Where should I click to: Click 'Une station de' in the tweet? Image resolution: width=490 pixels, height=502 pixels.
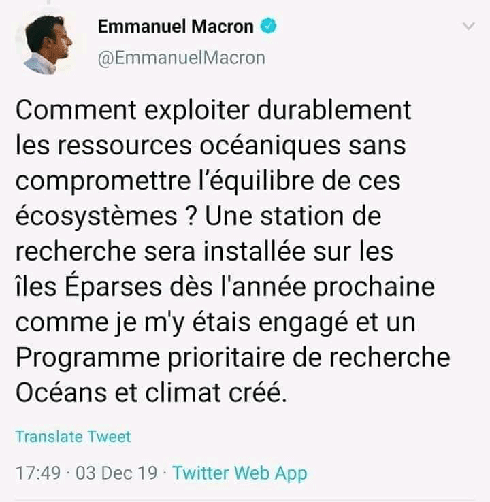293,216
